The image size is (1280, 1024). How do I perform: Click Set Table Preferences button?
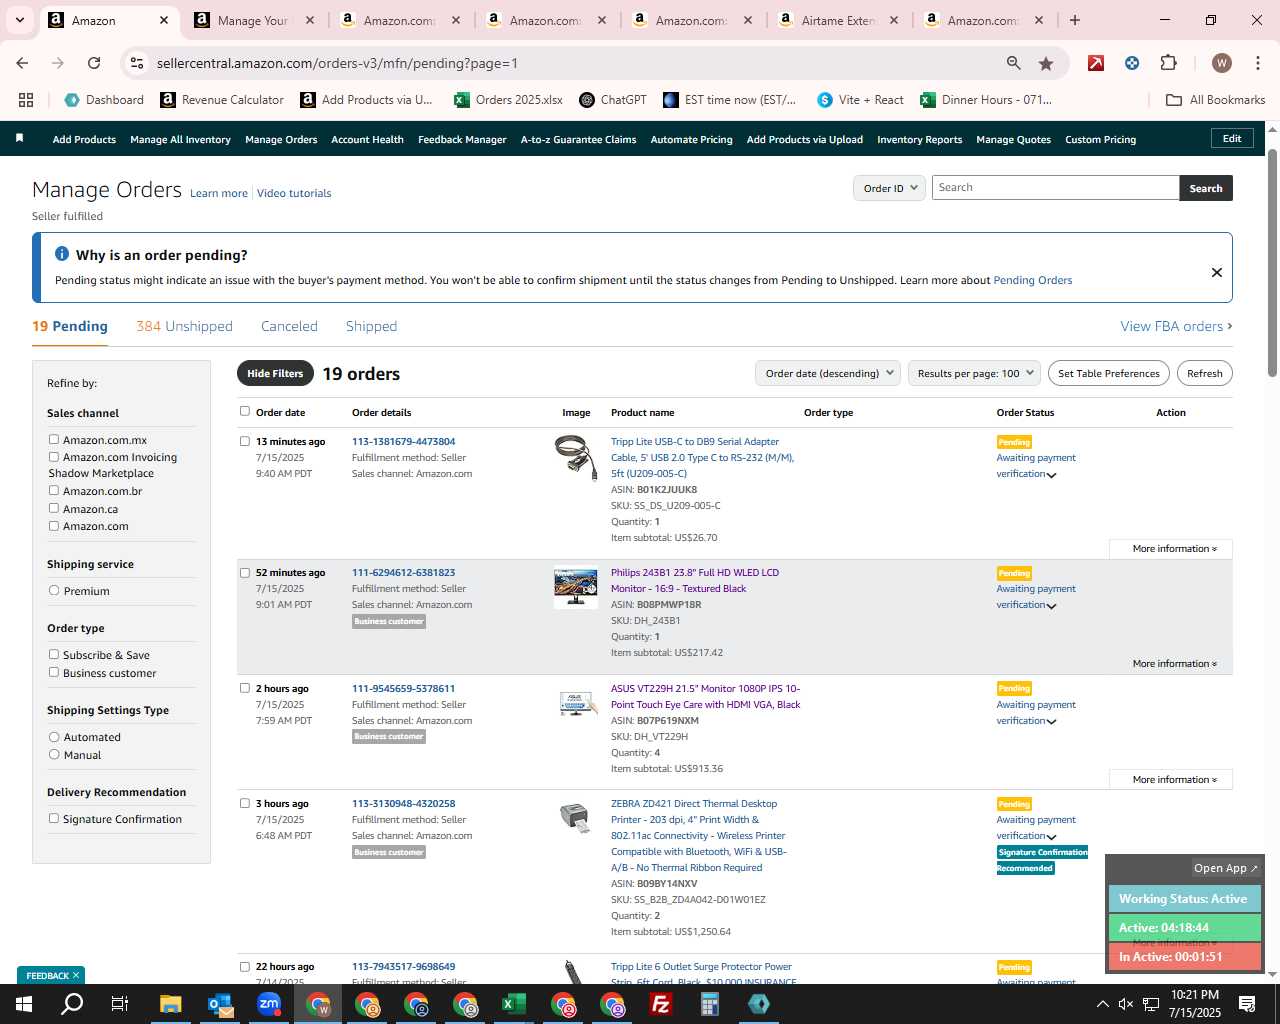pyautogui.click(x=1109, y=373)
